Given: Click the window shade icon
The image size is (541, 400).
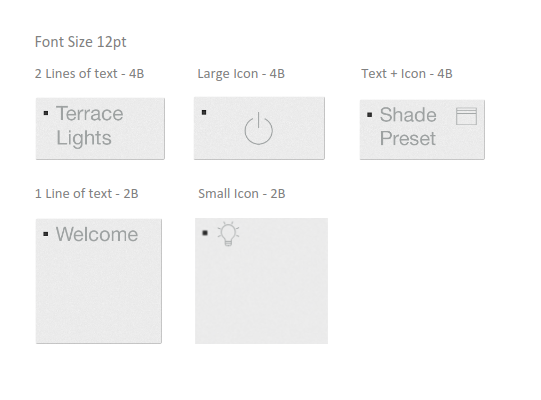Looking at the screenshot, I should point(466,116).
